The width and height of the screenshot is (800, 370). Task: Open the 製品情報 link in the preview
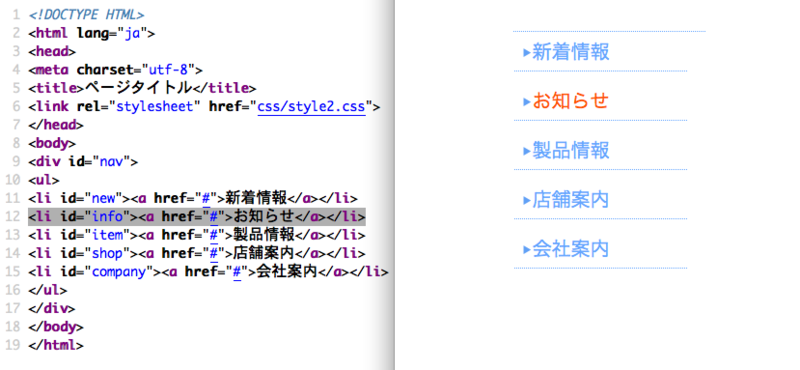pos(570,151)
